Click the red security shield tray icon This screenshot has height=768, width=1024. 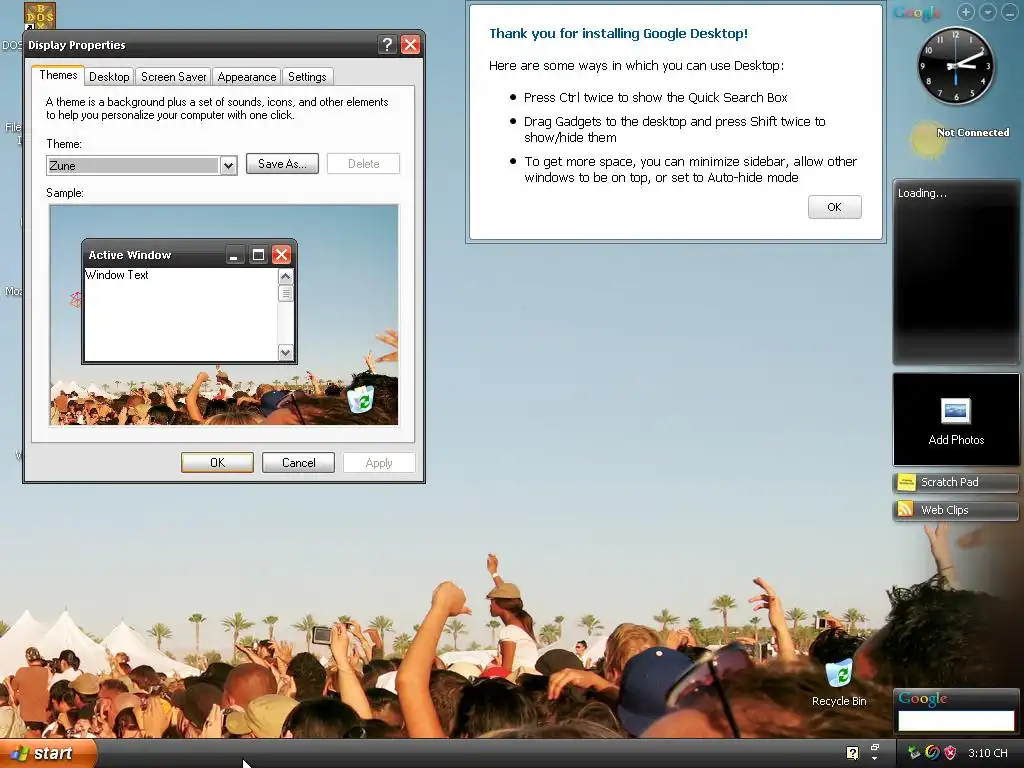950,753
